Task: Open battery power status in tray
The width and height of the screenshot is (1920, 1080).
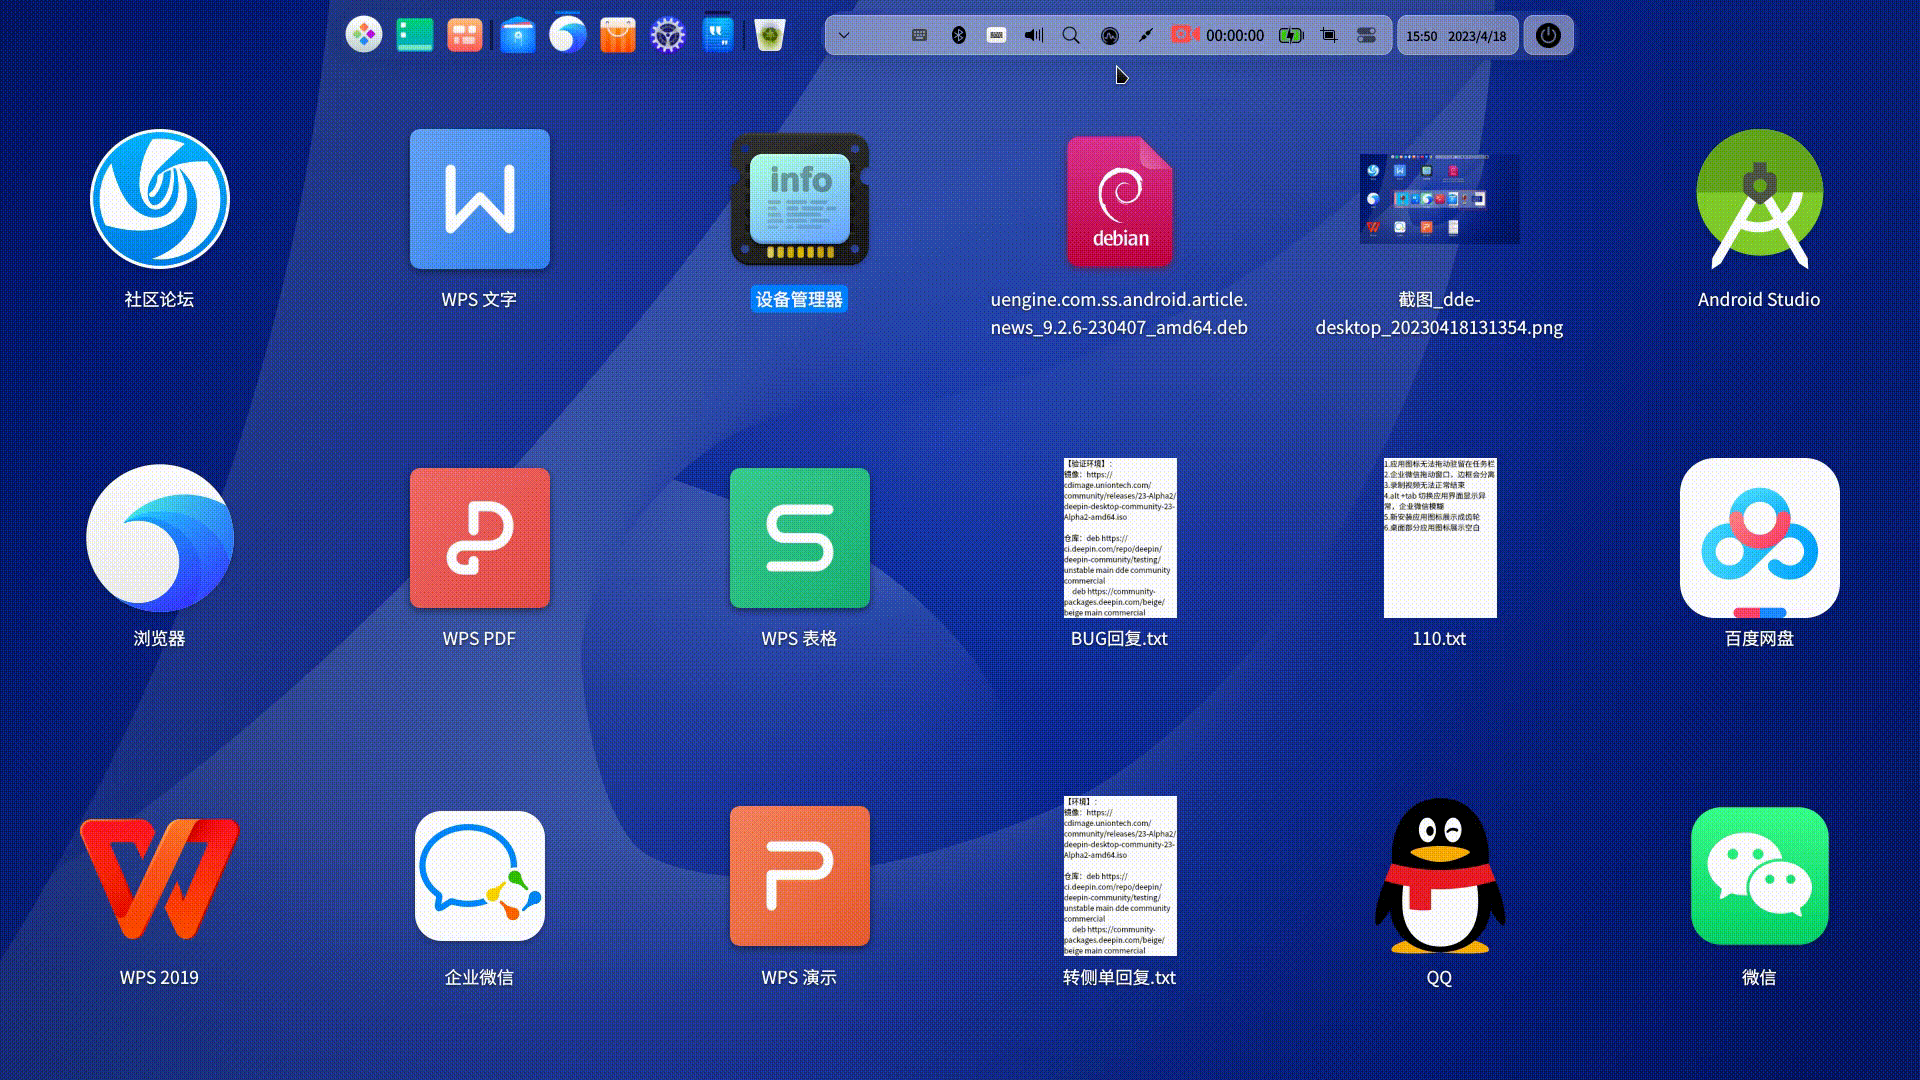Action: (1291, 35)
